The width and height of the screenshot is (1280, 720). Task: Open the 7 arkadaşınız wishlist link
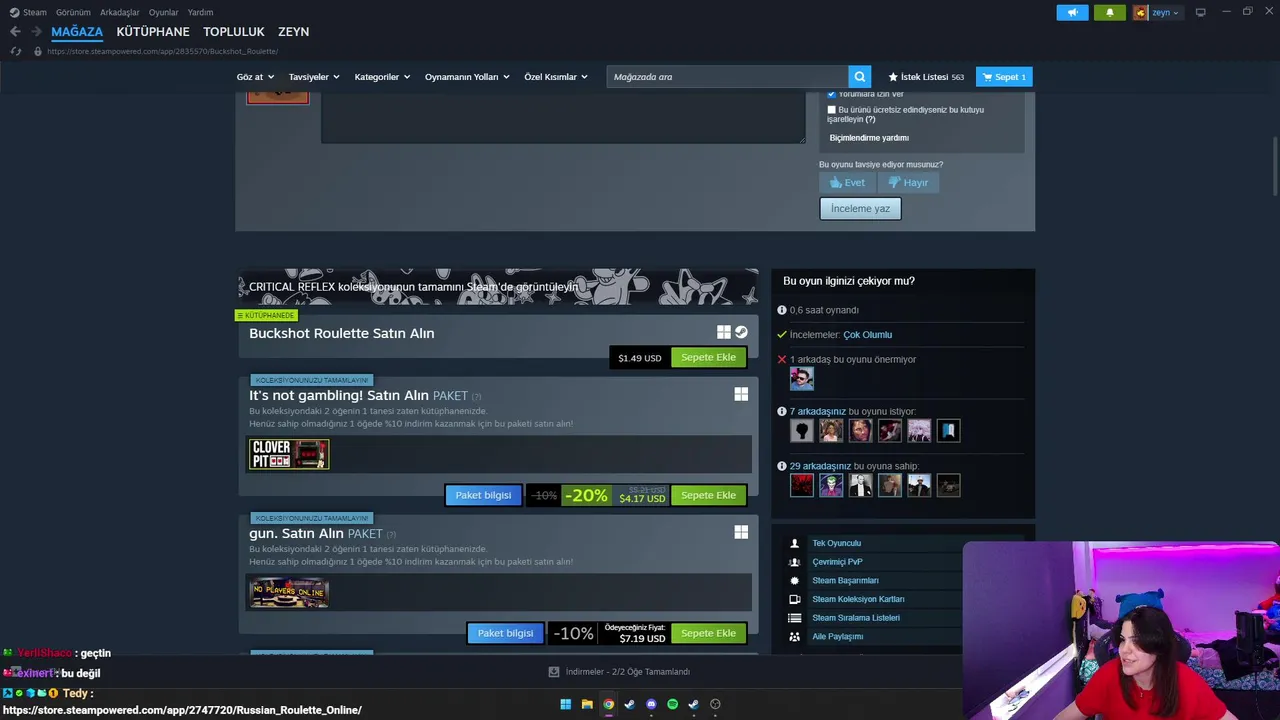817,411
